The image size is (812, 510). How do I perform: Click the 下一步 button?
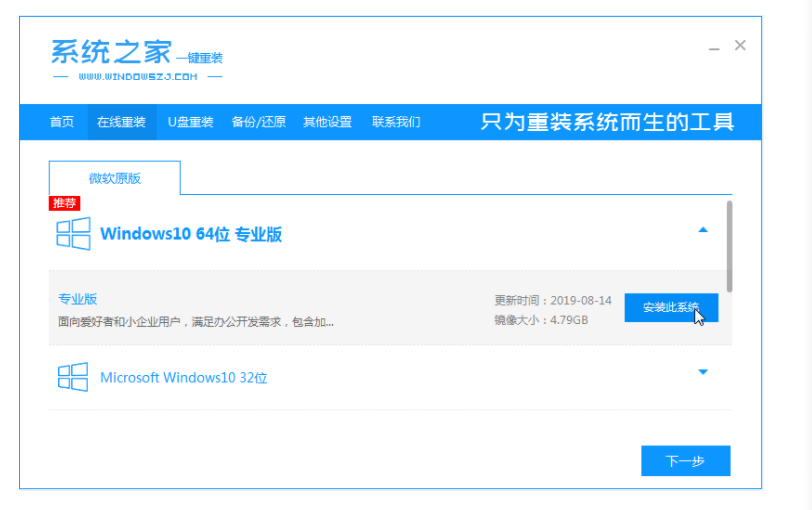click(x=685, y=461)
